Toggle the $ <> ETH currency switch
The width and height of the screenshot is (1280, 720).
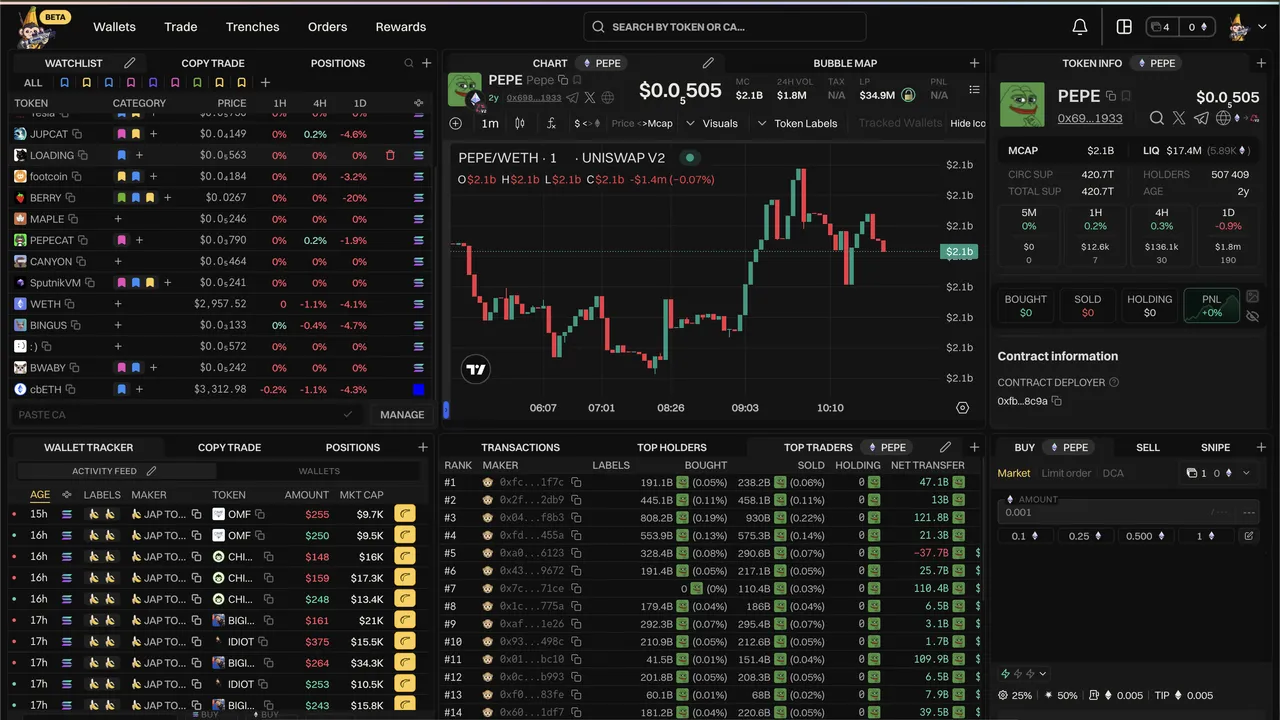point(587,123)
